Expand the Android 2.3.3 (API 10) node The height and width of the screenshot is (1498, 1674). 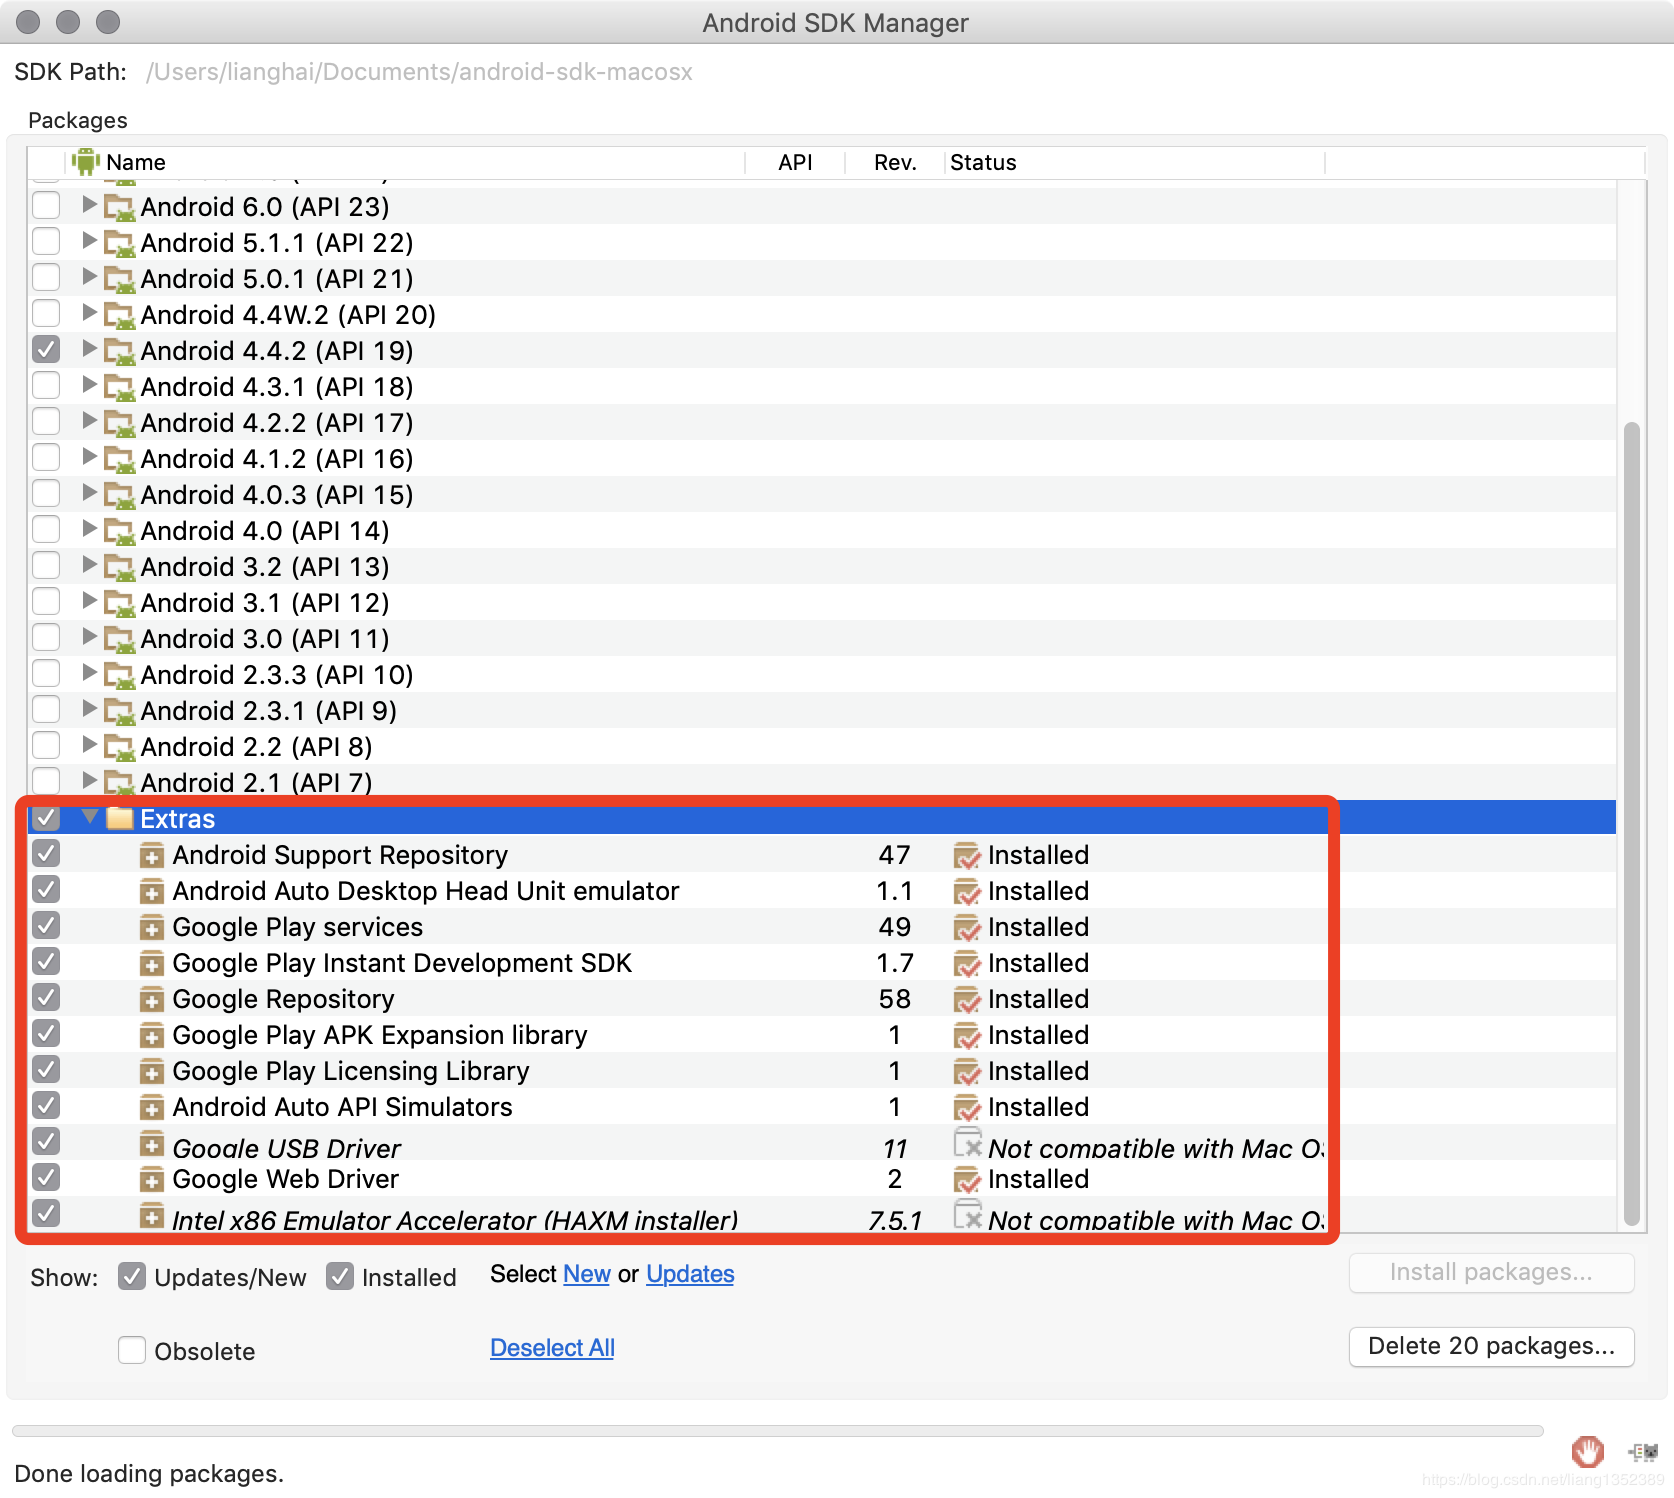point(89,673)
